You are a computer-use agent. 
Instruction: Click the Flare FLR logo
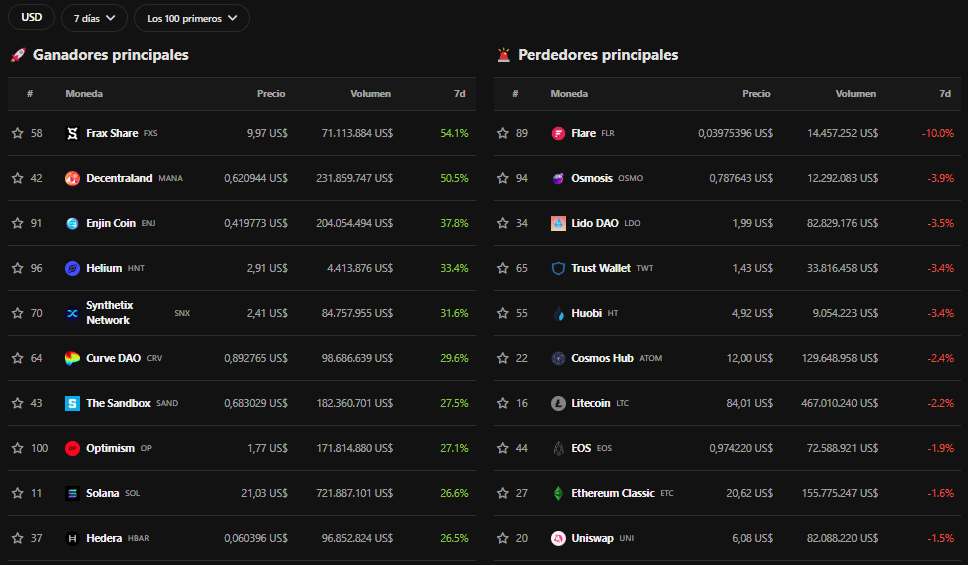tap(558, 133)
